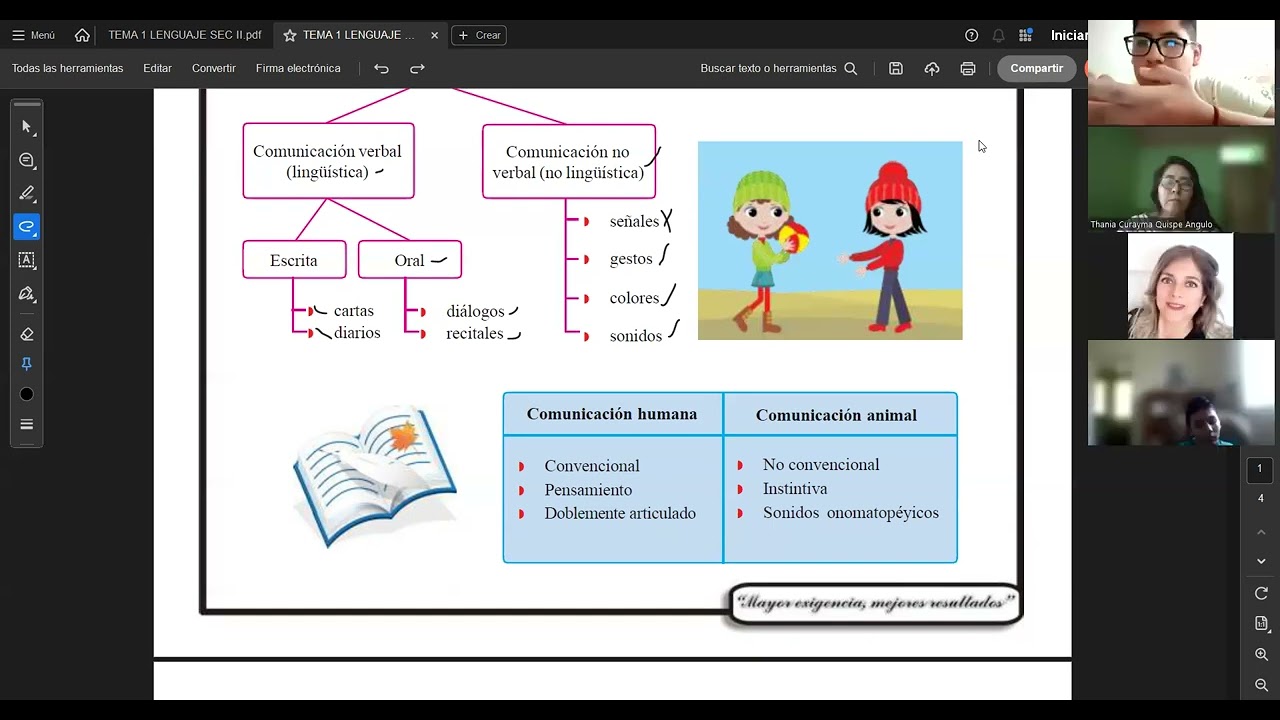
Task: Select the eraser tool
Action: point(27,334)
